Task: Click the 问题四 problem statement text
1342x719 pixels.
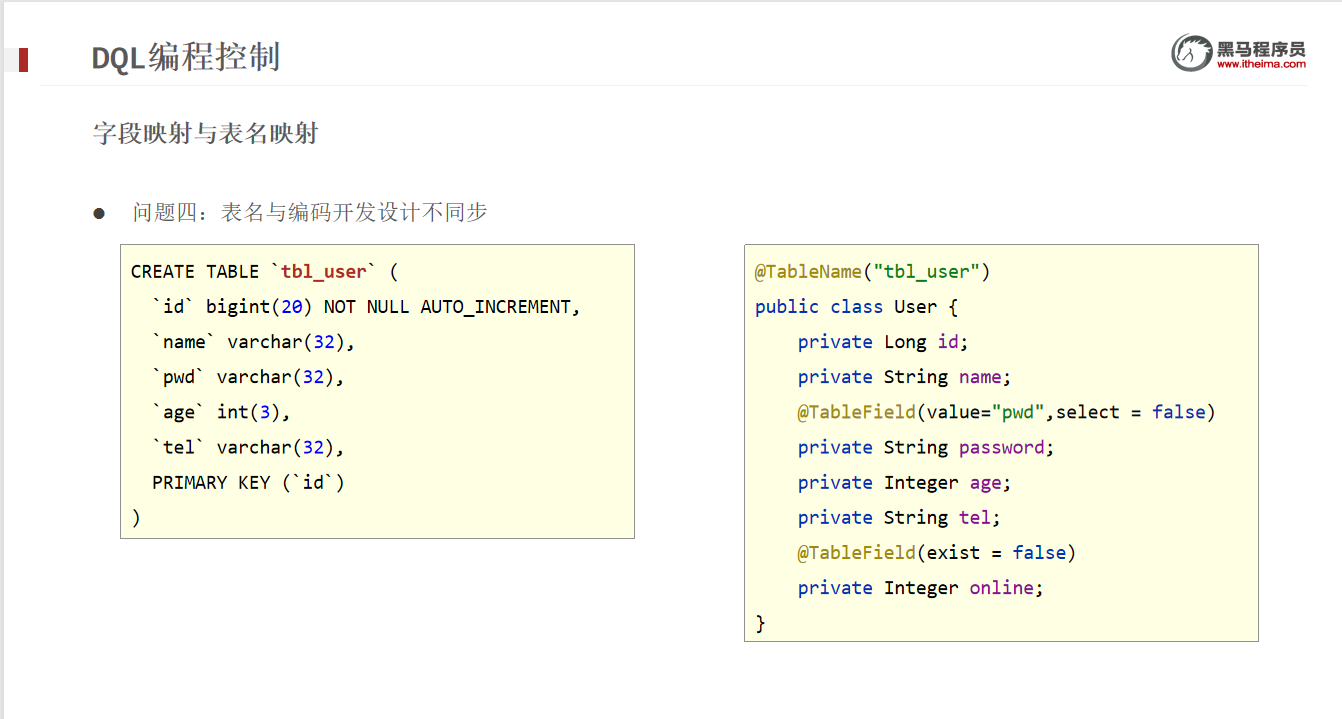Action: point(310,212)
